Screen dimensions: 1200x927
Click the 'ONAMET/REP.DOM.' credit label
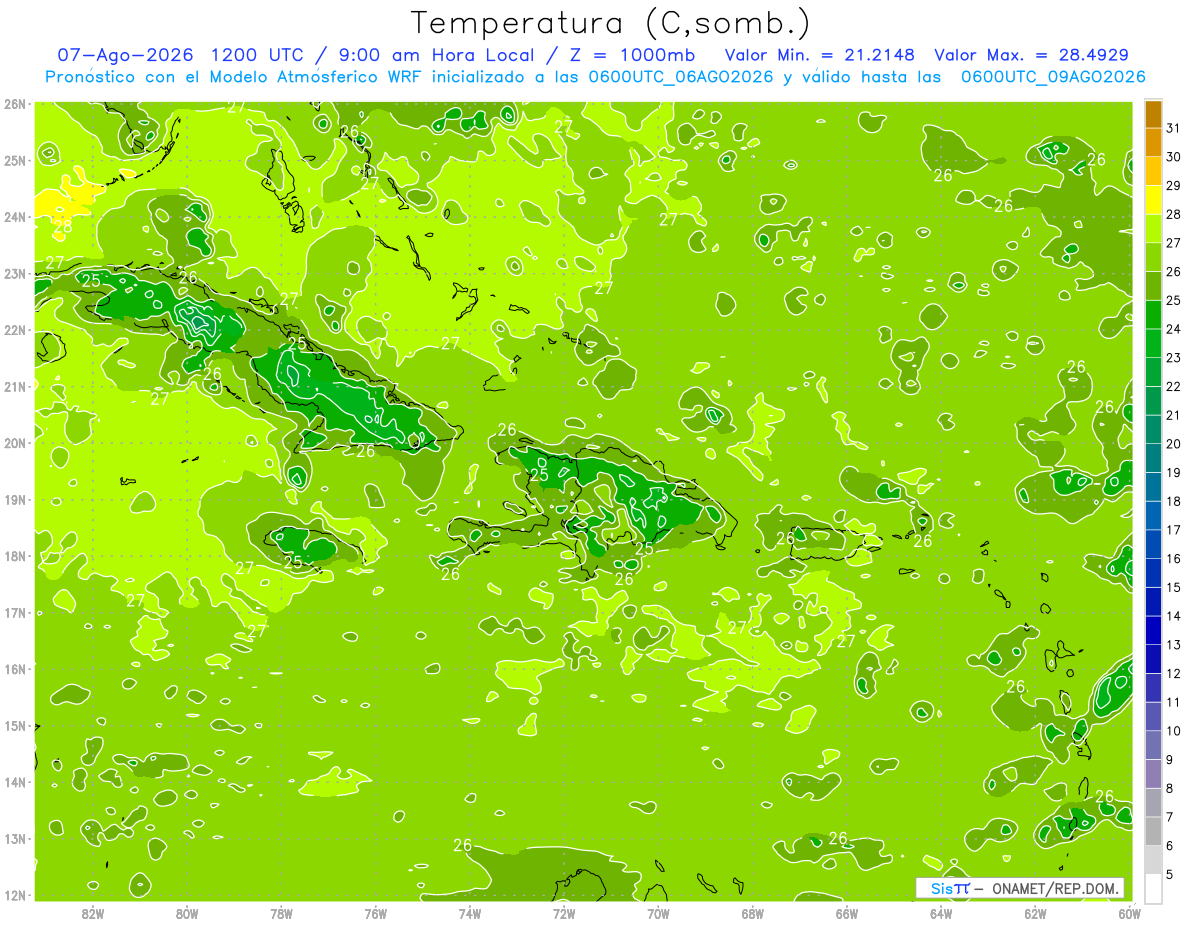1056,888
